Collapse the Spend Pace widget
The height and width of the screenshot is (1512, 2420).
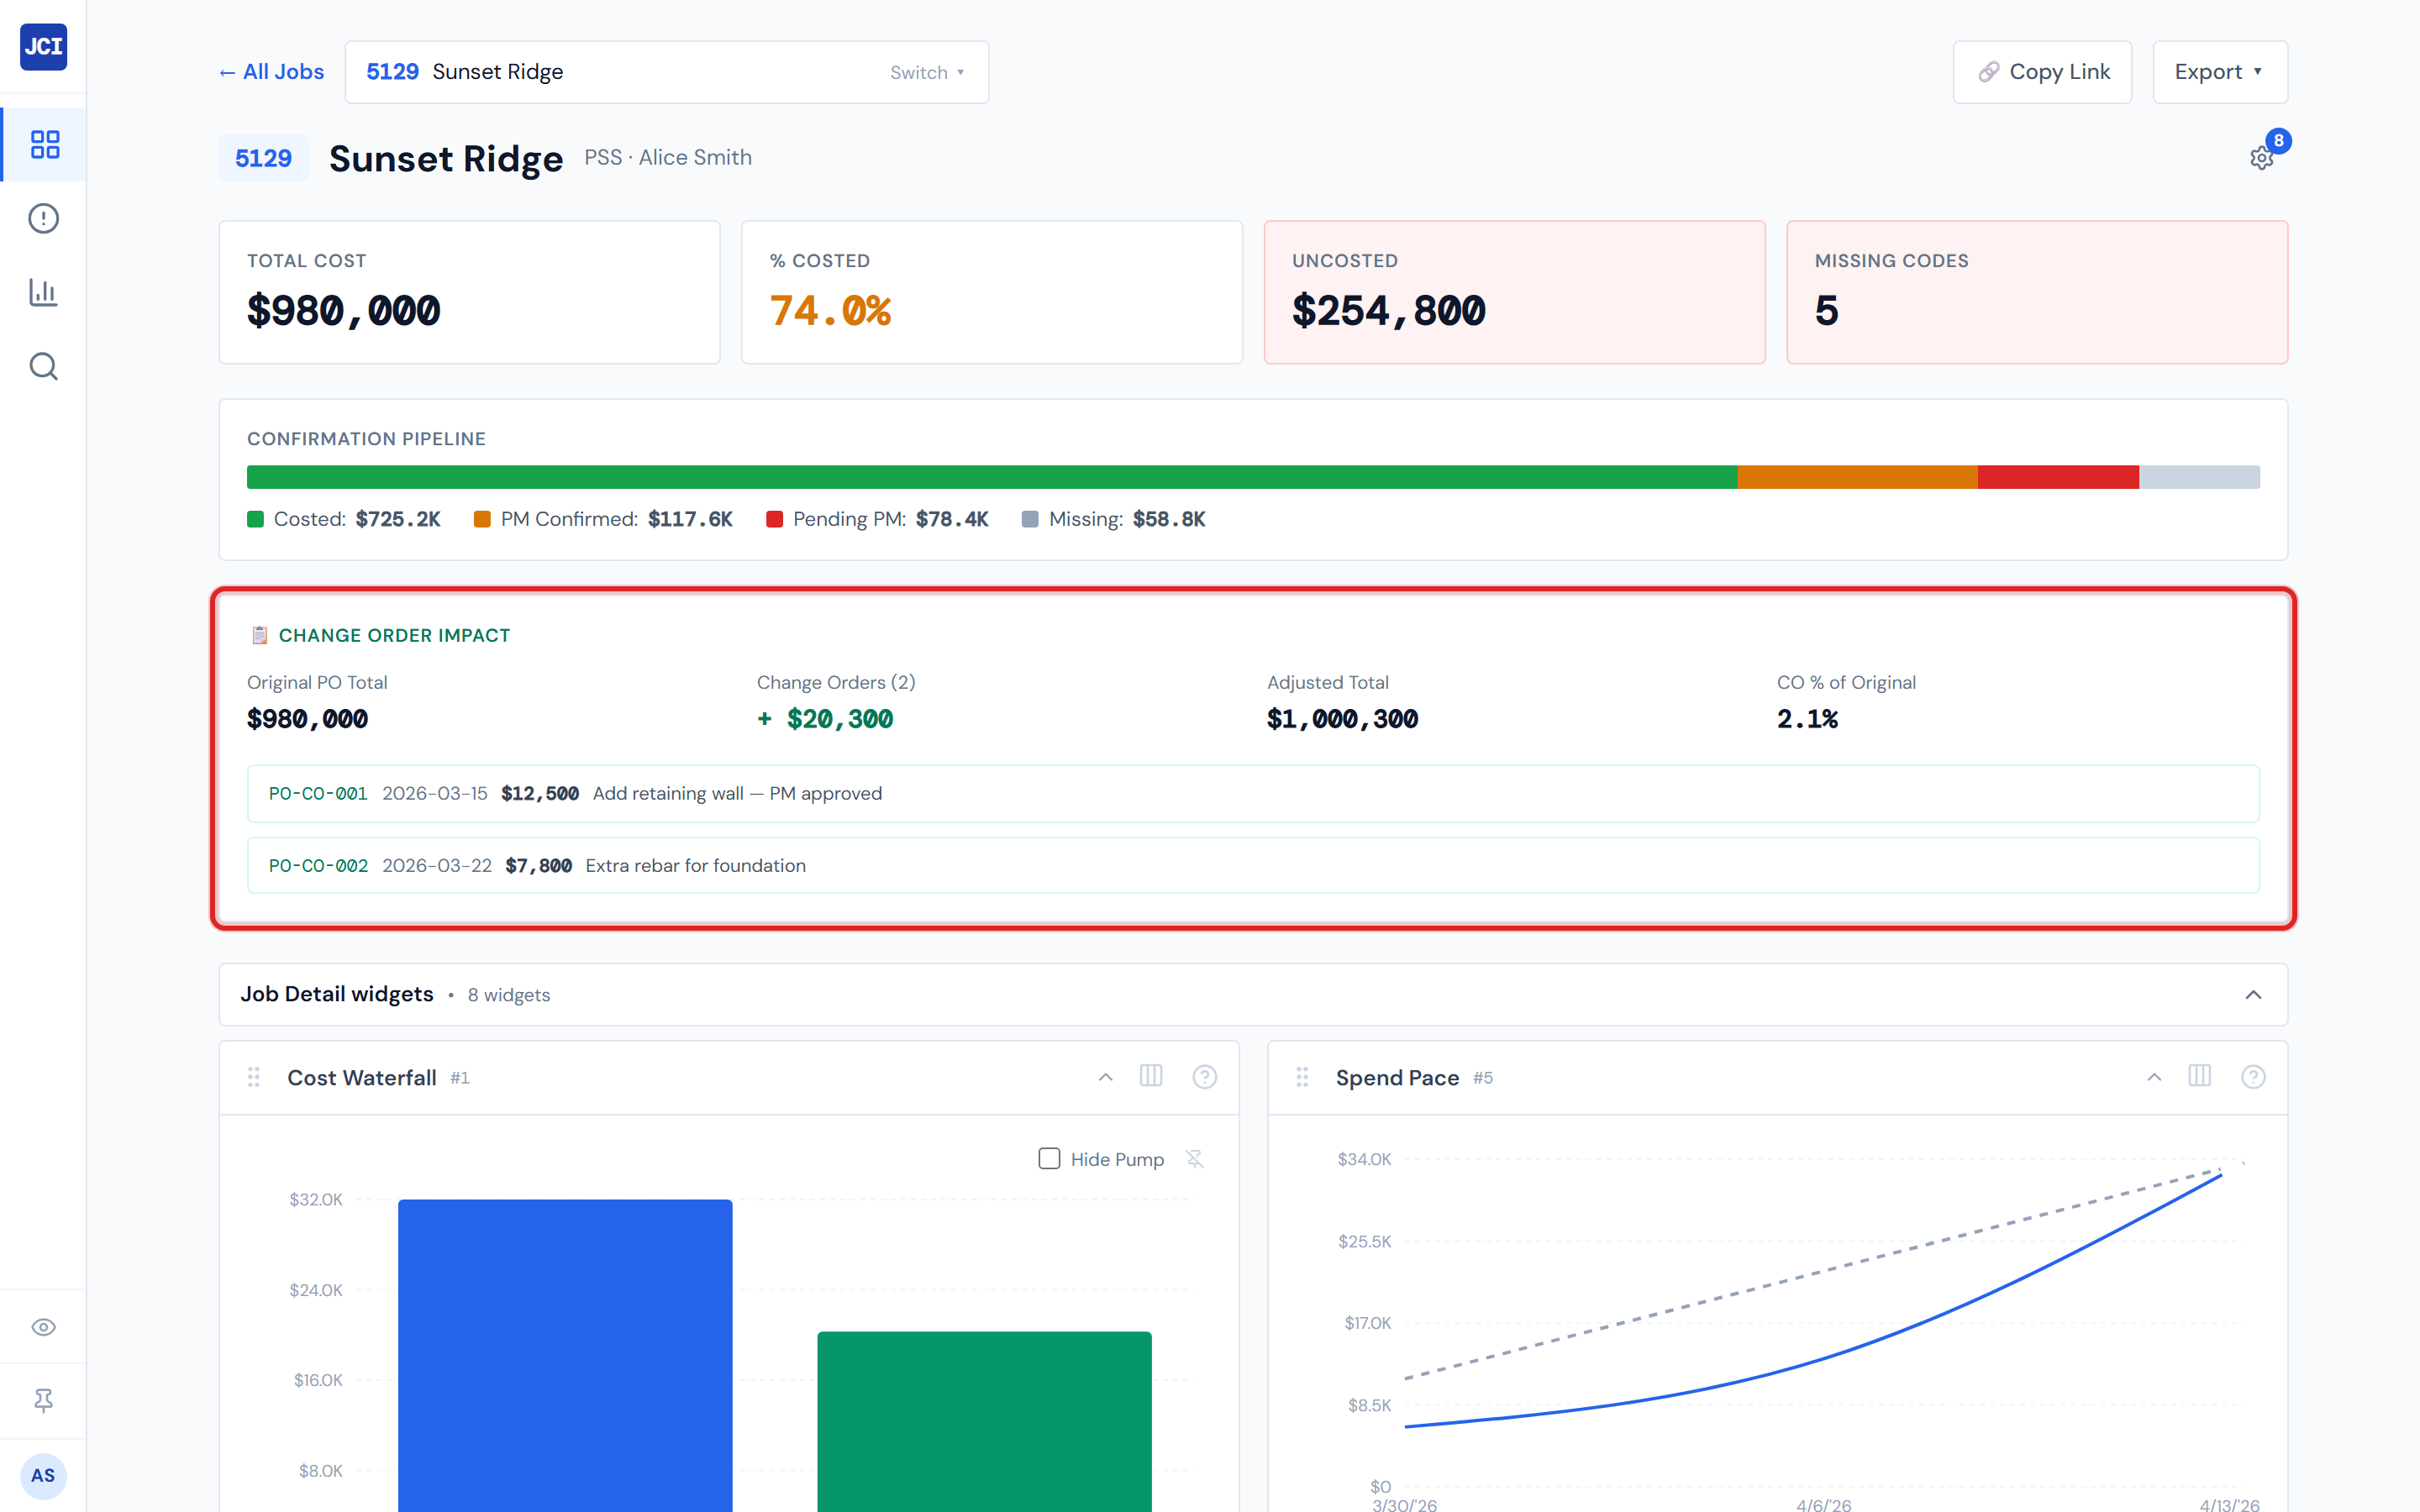(x=2154, y=1077)
